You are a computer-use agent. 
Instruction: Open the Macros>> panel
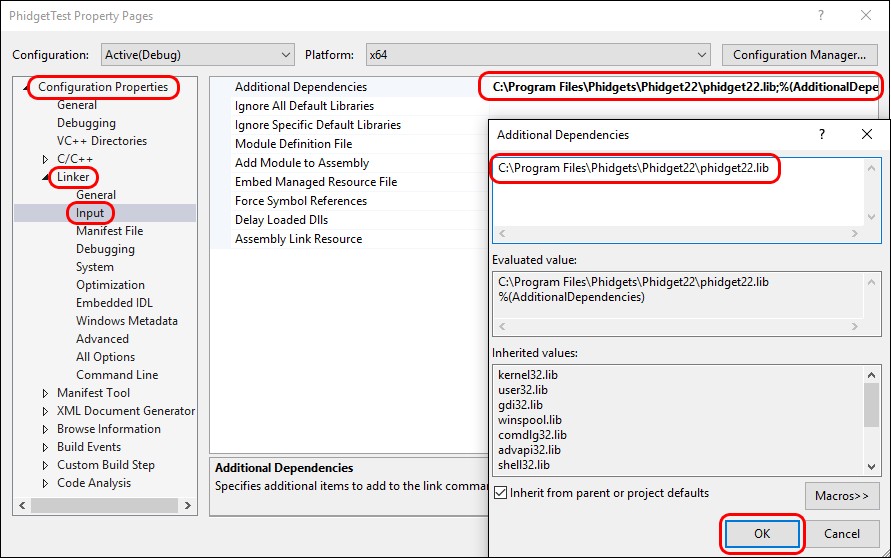point(841,495)
